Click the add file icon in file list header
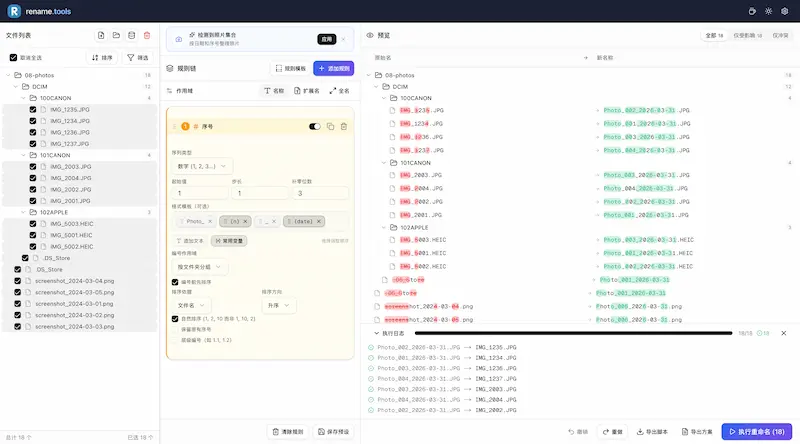 (x=101, y=36)
